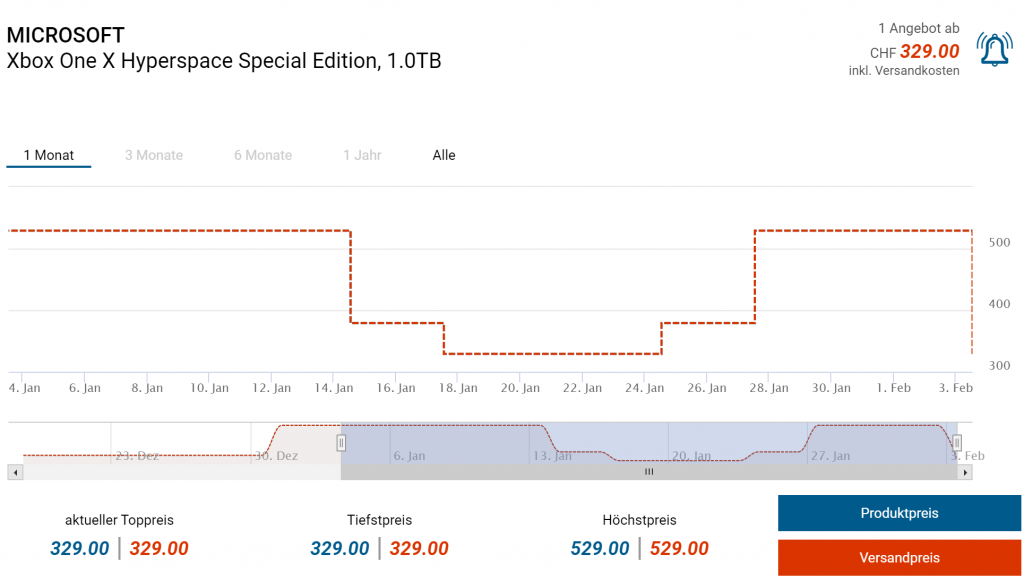The height and width of the screenshot is (580, 1024).
Task: Click the blue Höchstpreis 529.00 value
Action: click(600, 548)
